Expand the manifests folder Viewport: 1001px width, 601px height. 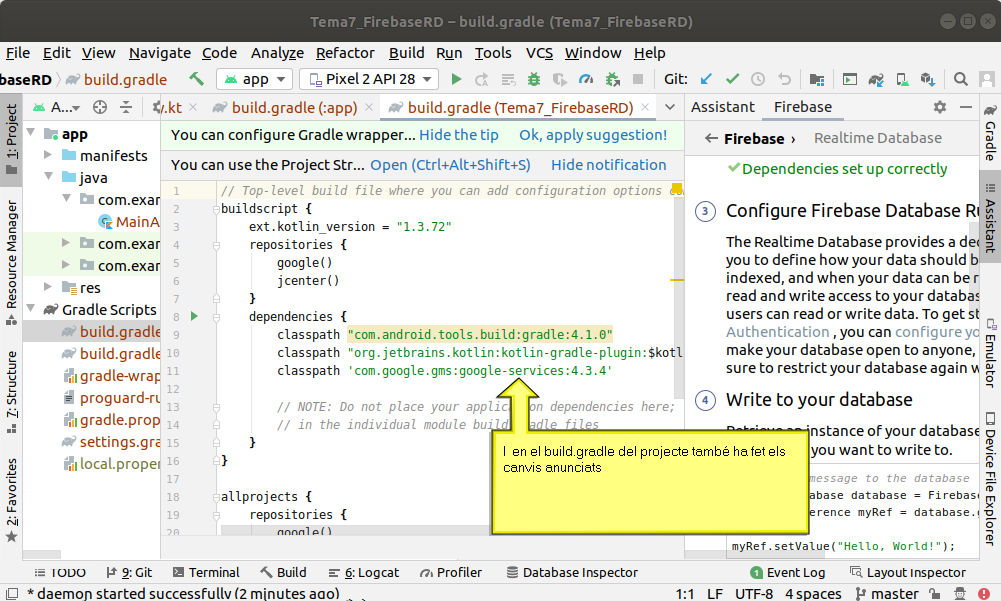[48, 155]
